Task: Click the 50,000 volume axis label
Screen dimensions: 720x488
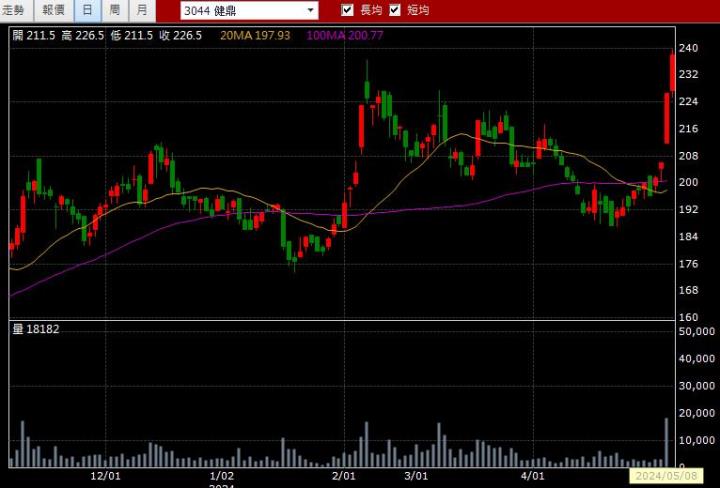Action: point(696,358)
